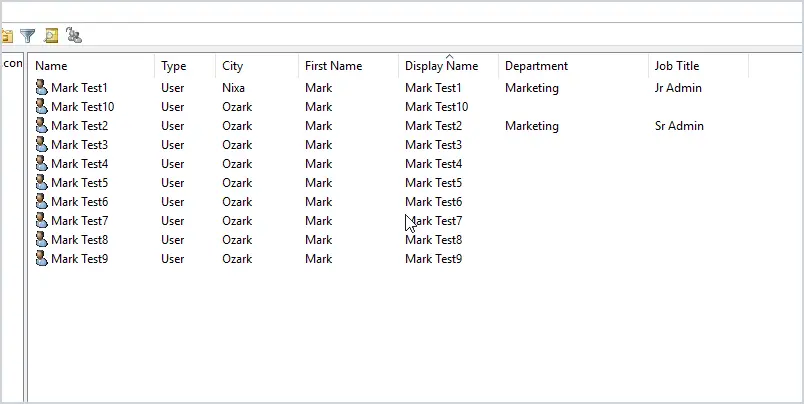Click the First Name column header
Screen dimensions: 804x404
348,66
